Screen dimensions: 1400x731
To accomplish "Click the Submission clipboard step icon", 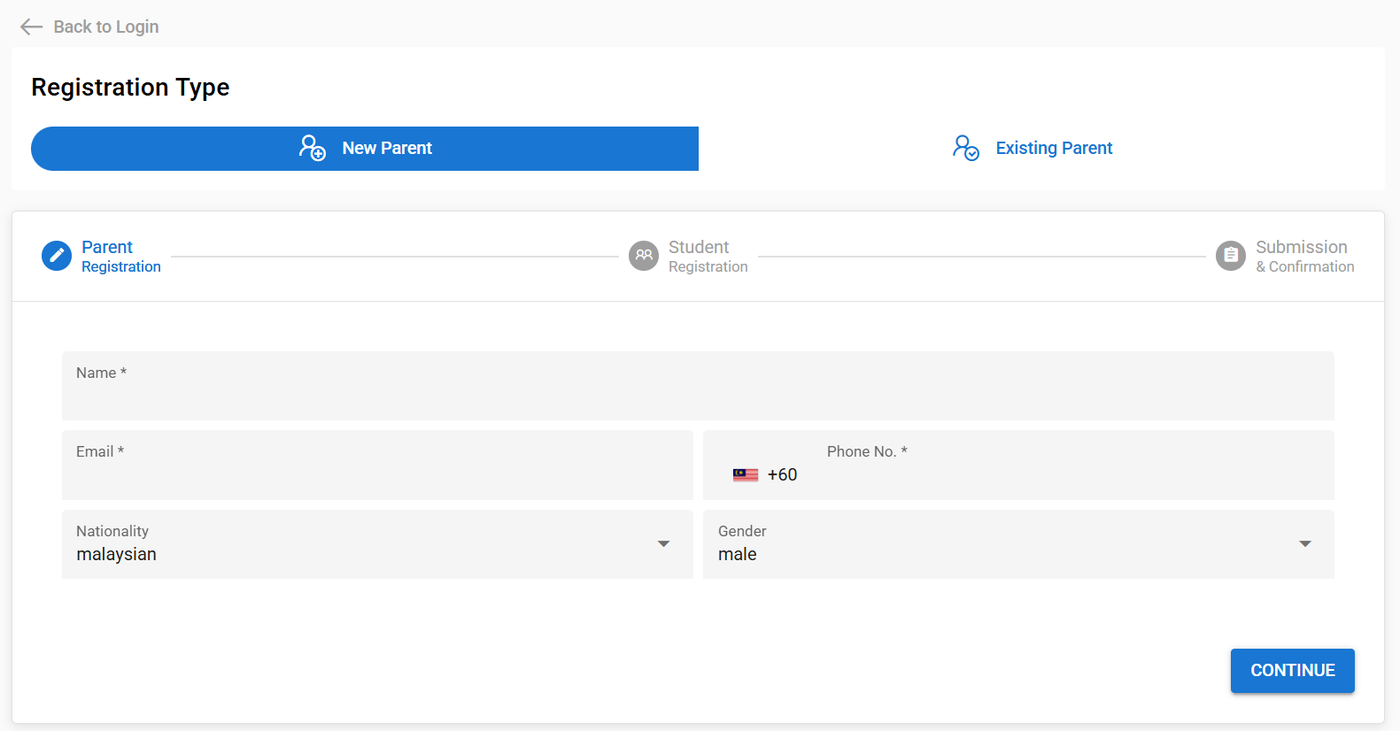I will click(1231, 256).
